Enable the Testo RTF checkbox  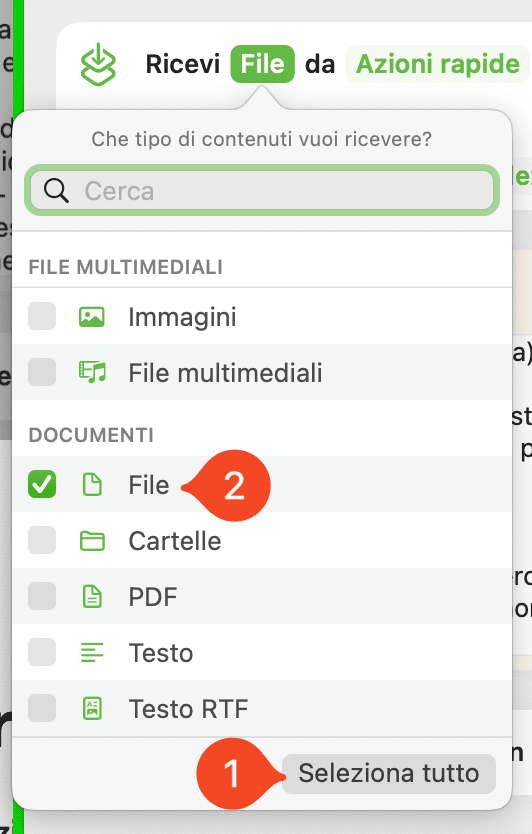(42, 708)
